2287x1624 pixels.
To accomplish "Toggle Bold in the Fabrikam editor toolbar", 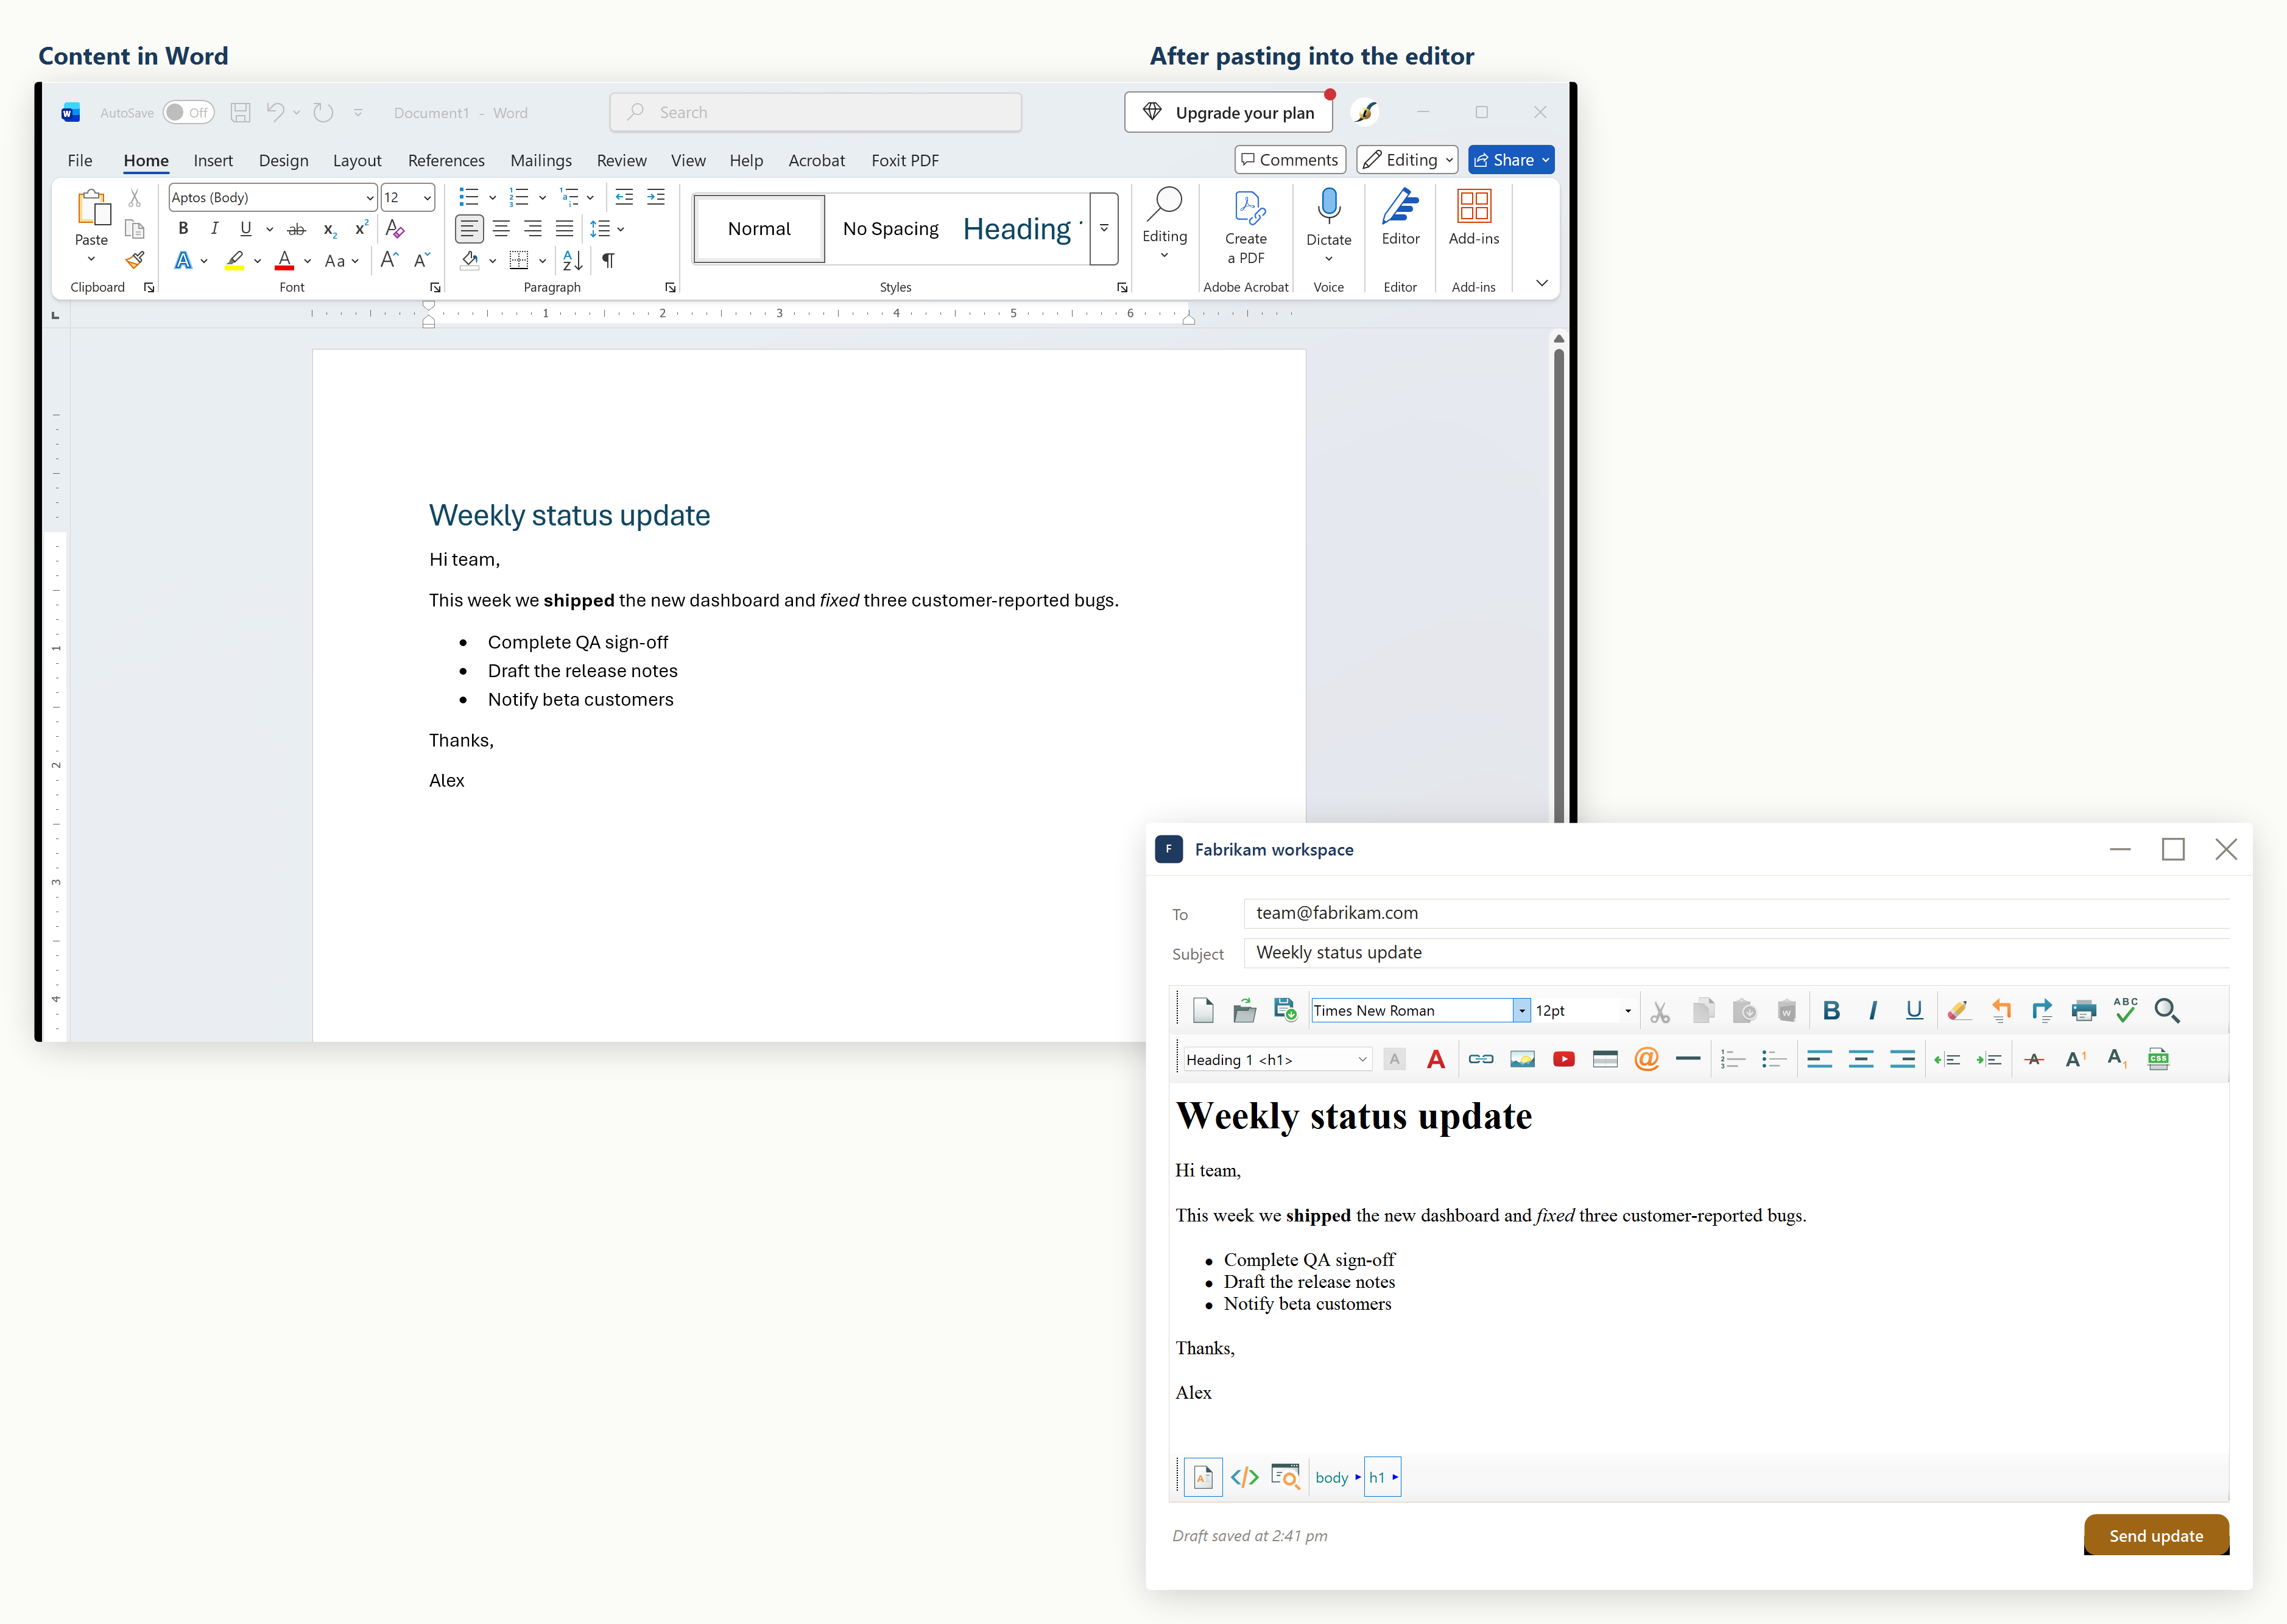I will [1831, 1010].
